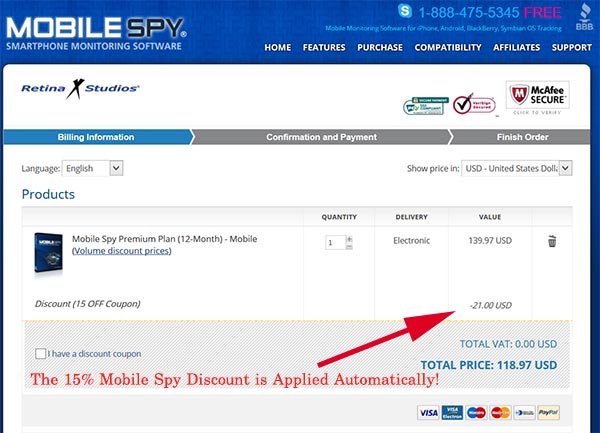Click the Skype phone icon in header
Image resolution: width=600 pixels, height=433 pixels.
point(404,11)
